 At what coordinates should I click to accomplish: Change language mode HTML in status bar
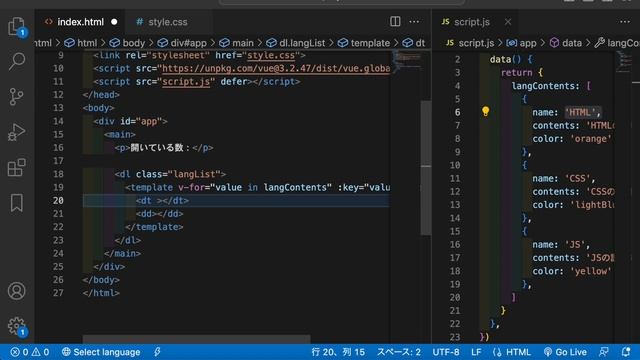coord(512,352)
